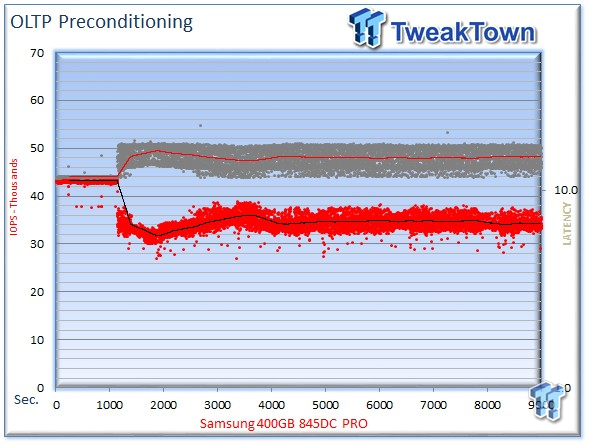
Task: Click the 'IOPS - Thousands' axis label
Action: point(14,197)
